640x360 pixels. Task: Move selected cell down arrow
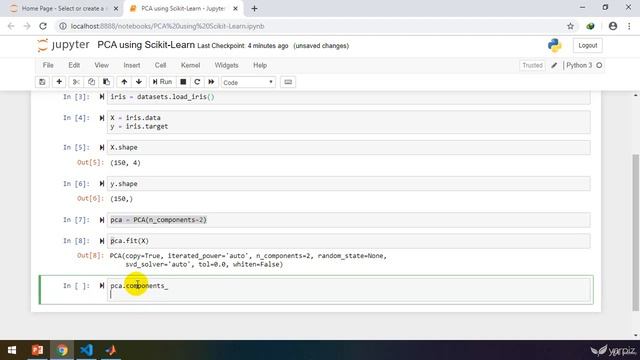pyautogui.click(x=139, y=82)
